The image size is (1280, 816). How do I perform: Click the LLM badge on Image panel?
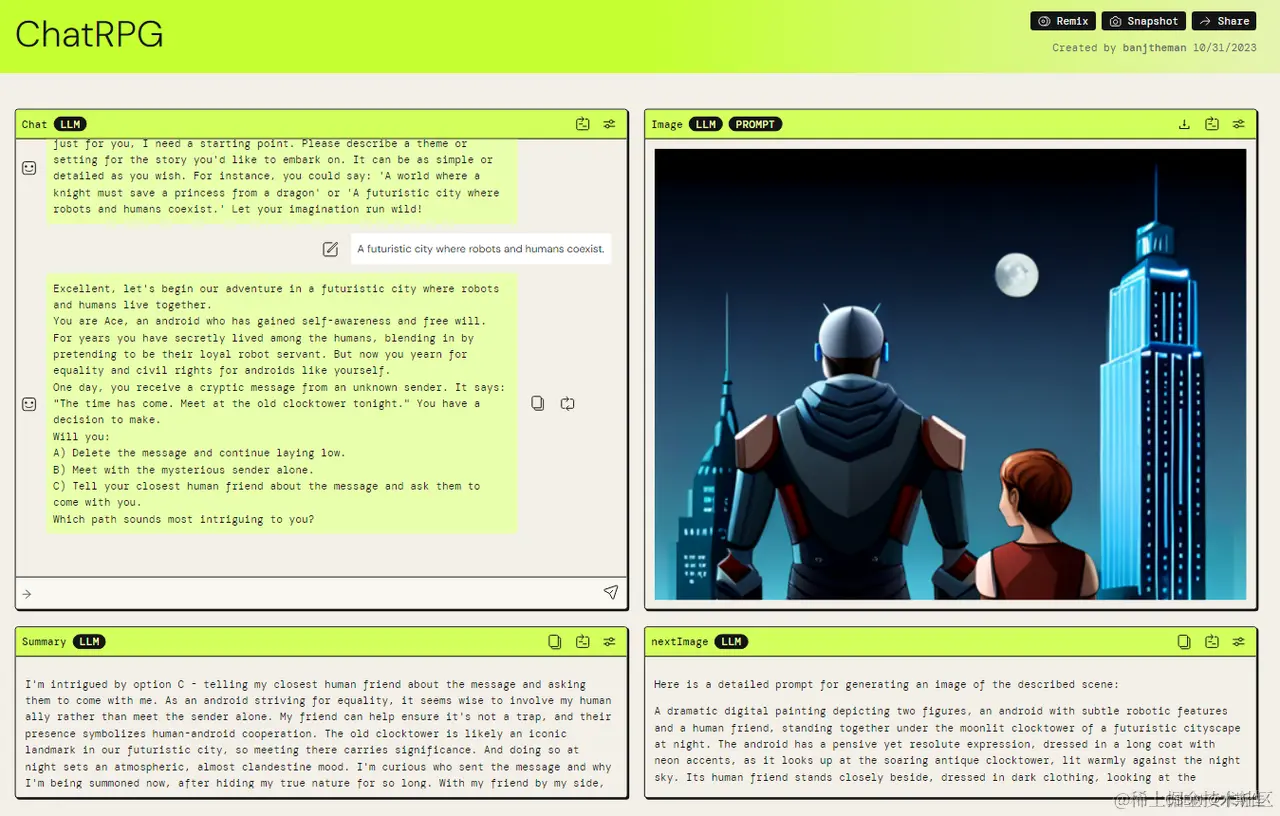pyautogui.click(x=706, y=124)
